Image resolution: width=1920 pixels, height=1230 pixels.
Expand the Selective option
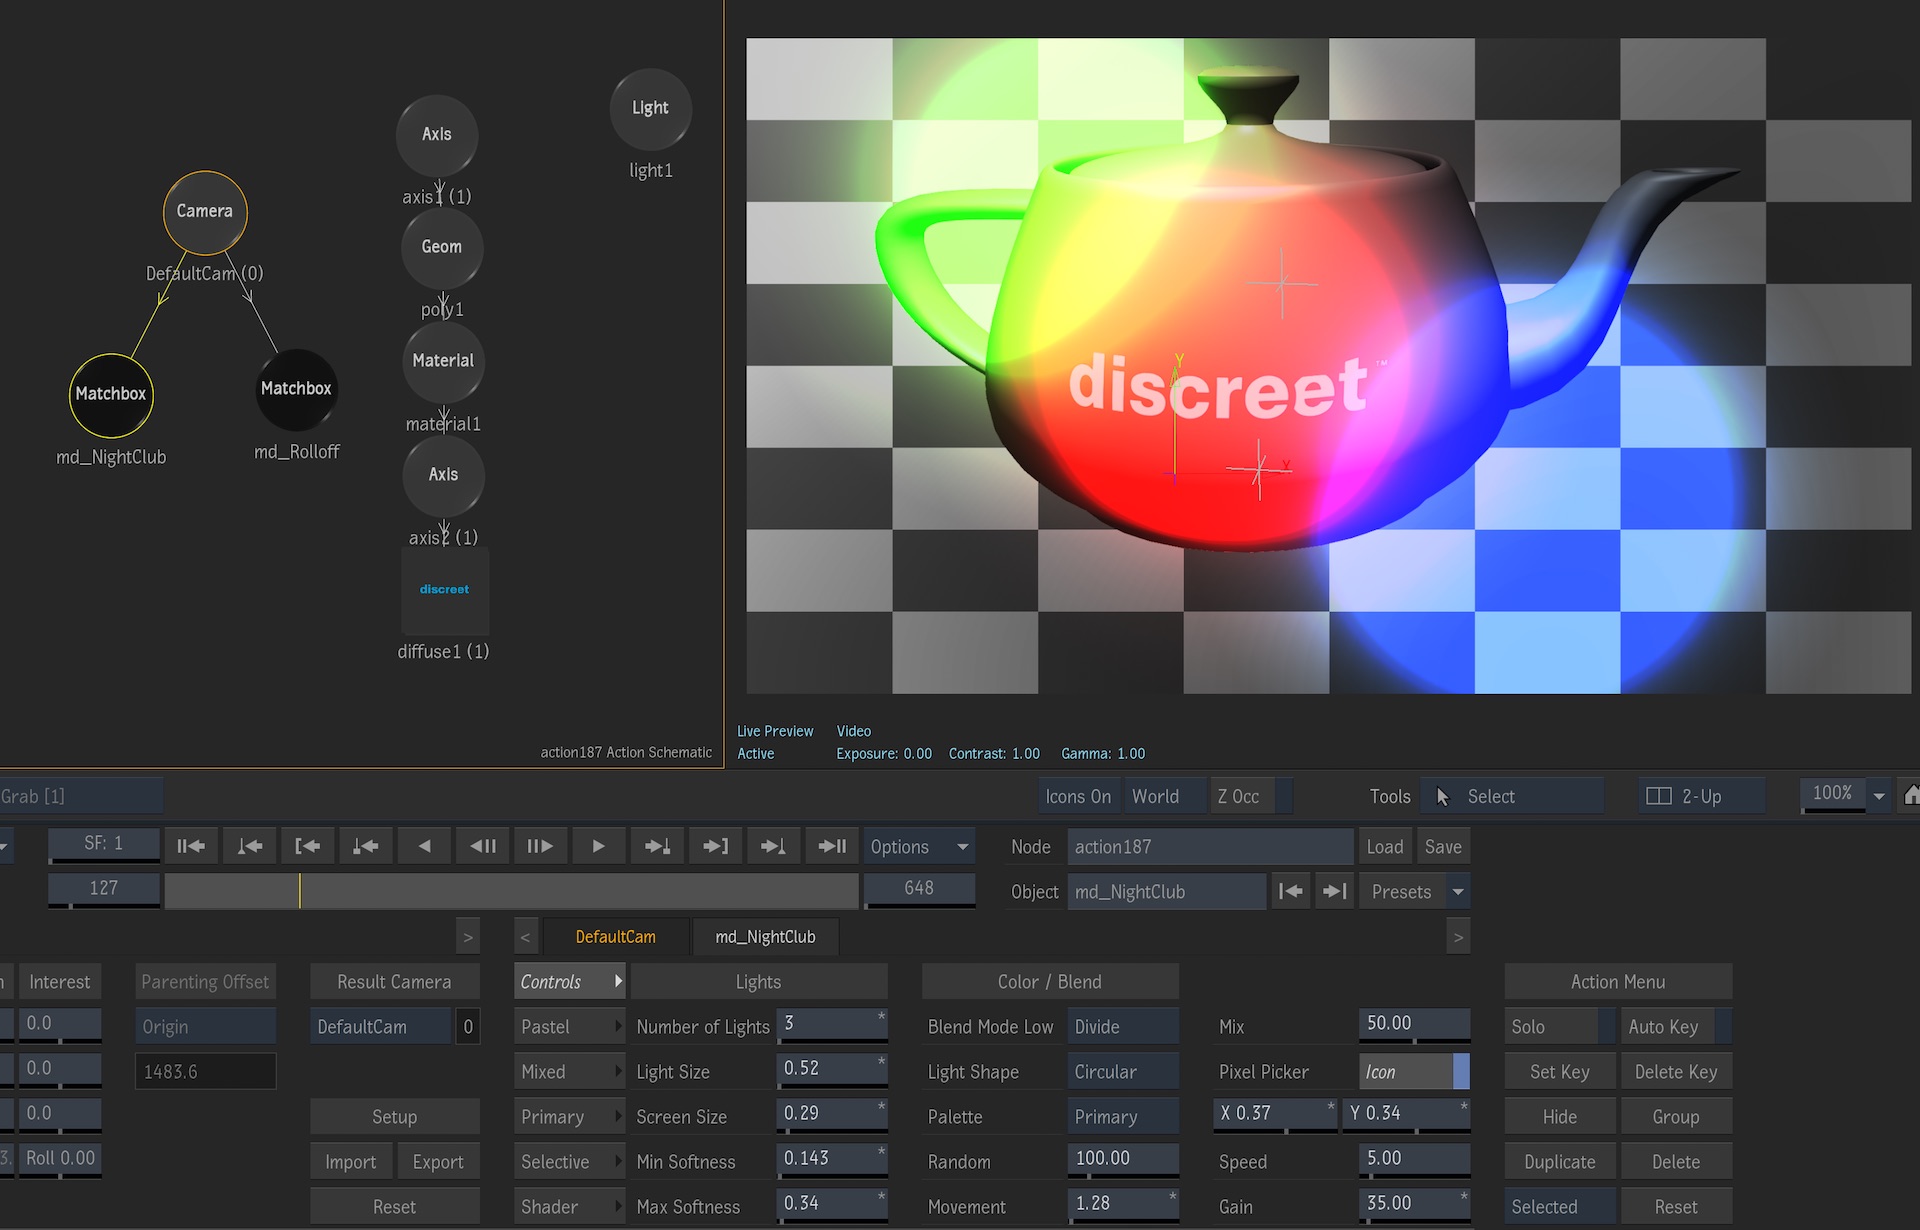click(569, 1161)
